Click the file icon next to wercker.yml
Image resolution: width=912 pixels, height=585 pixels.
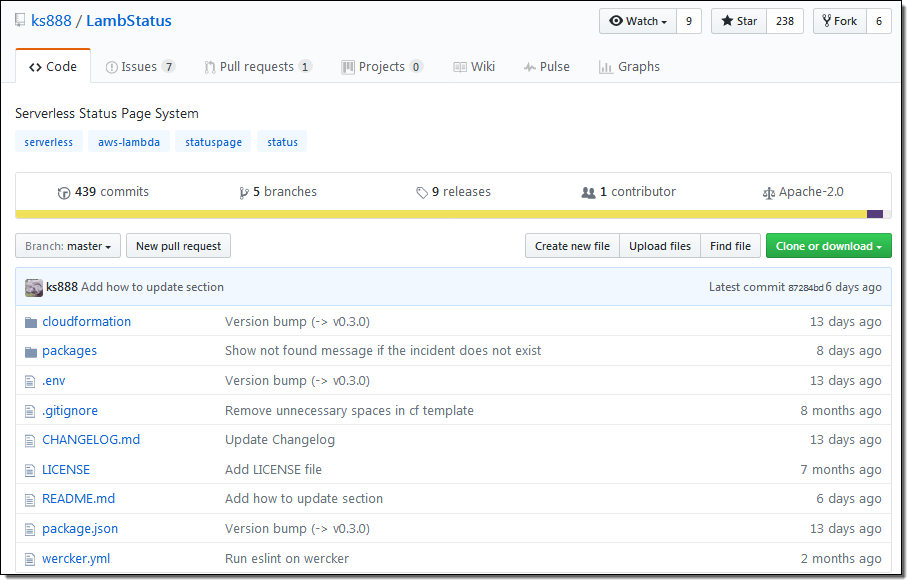pyautogui.click(x=30, y=559)
